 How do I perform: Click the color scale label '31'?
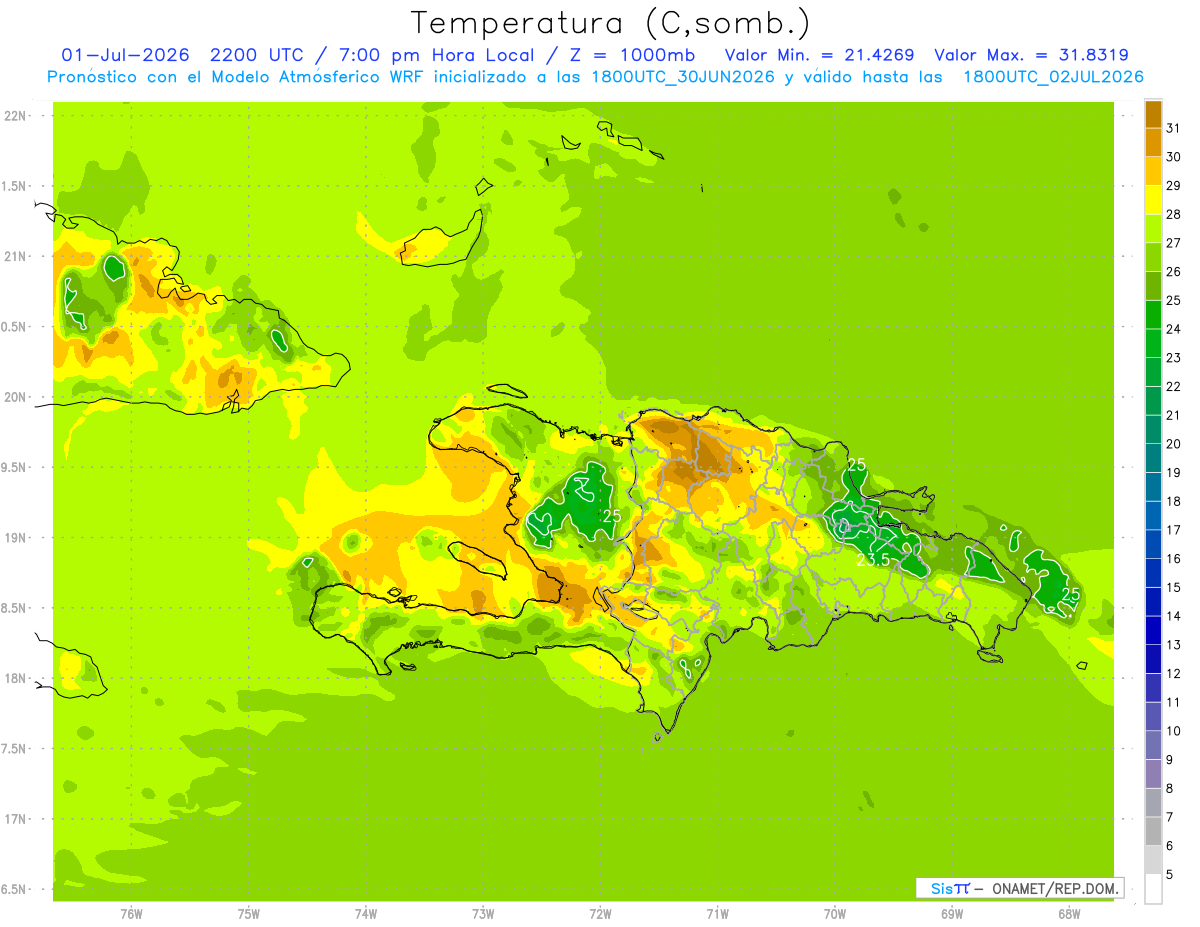(x=1173, y=128)
